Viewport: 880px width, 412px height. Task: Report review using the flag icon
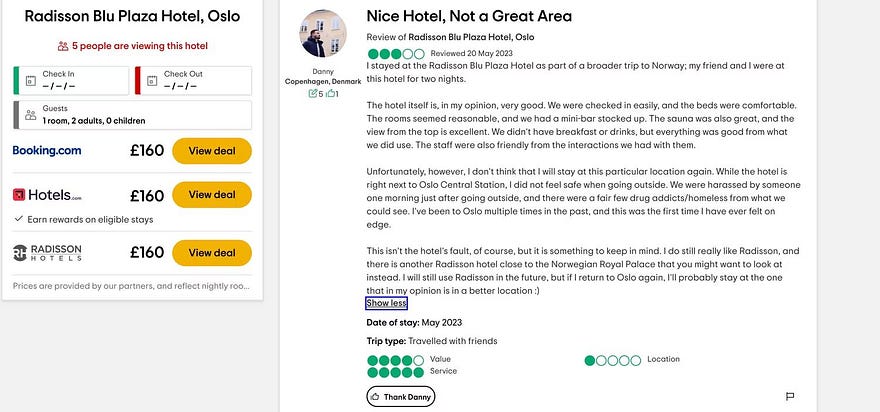pyautogui.click(x=790, y=396)
